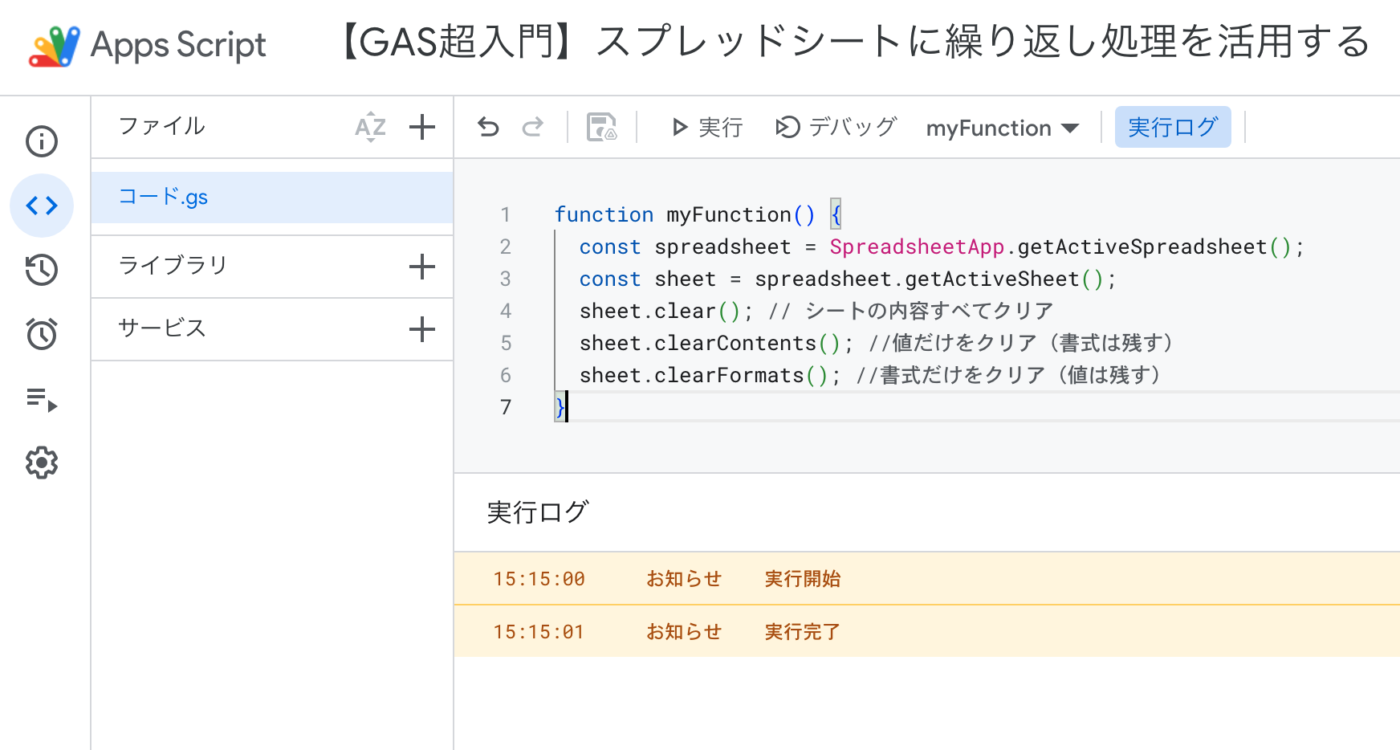Click line 7 in the code editor
Viewport: 1400px width, 750px height.
click(800, 407)
